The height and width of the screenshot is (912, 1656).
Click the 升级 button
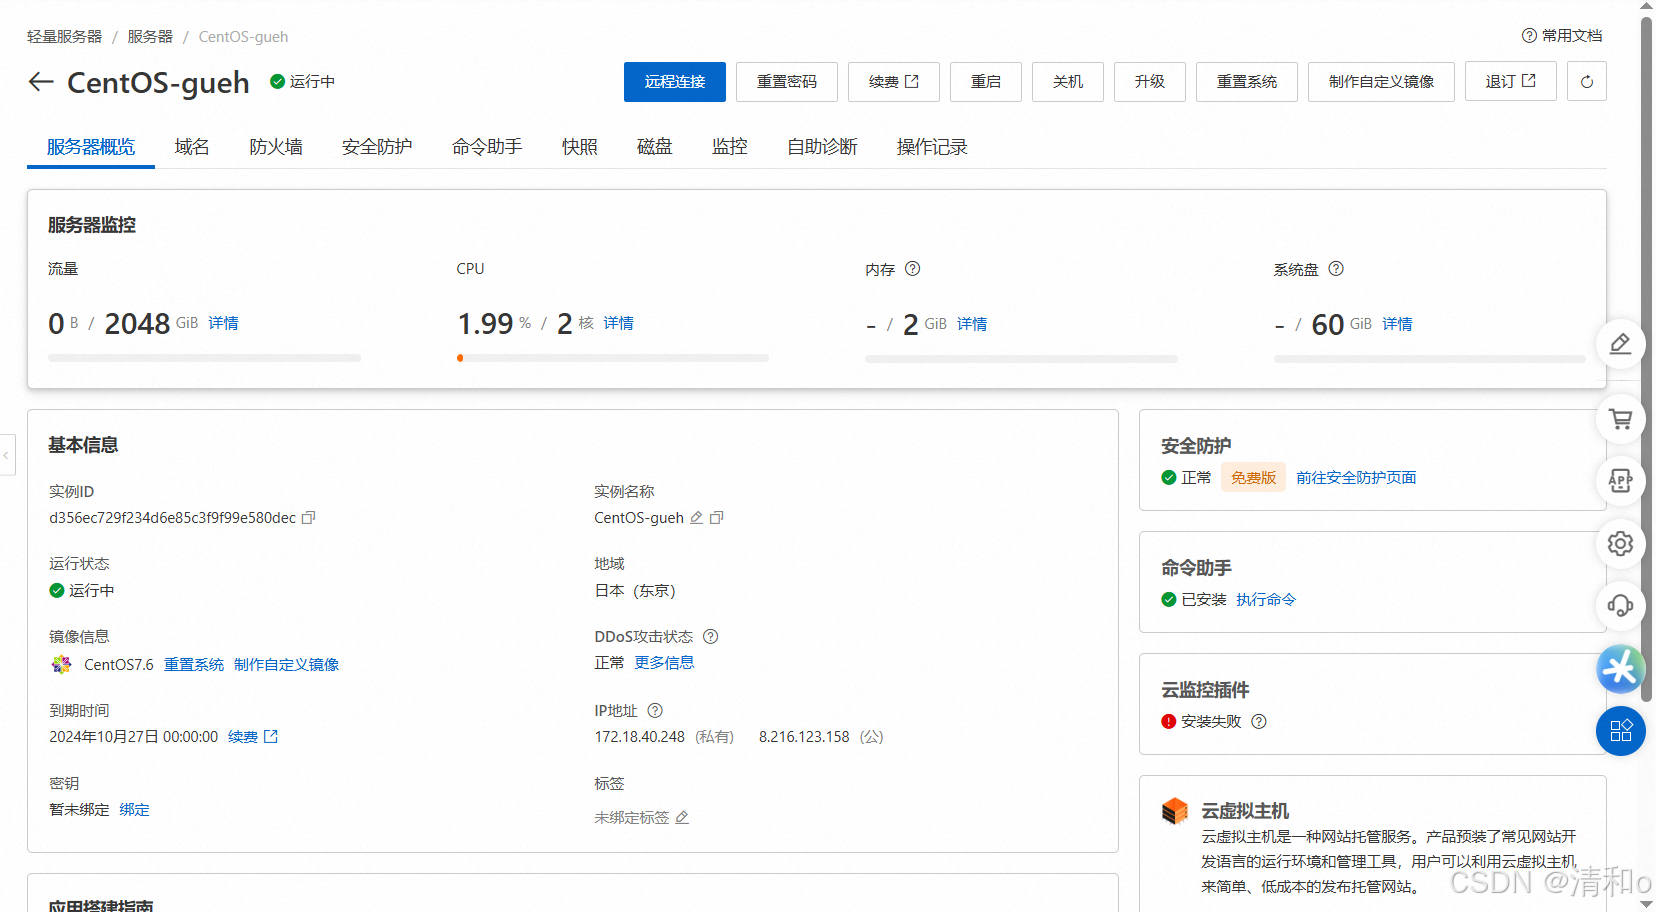pos(1150,82)
